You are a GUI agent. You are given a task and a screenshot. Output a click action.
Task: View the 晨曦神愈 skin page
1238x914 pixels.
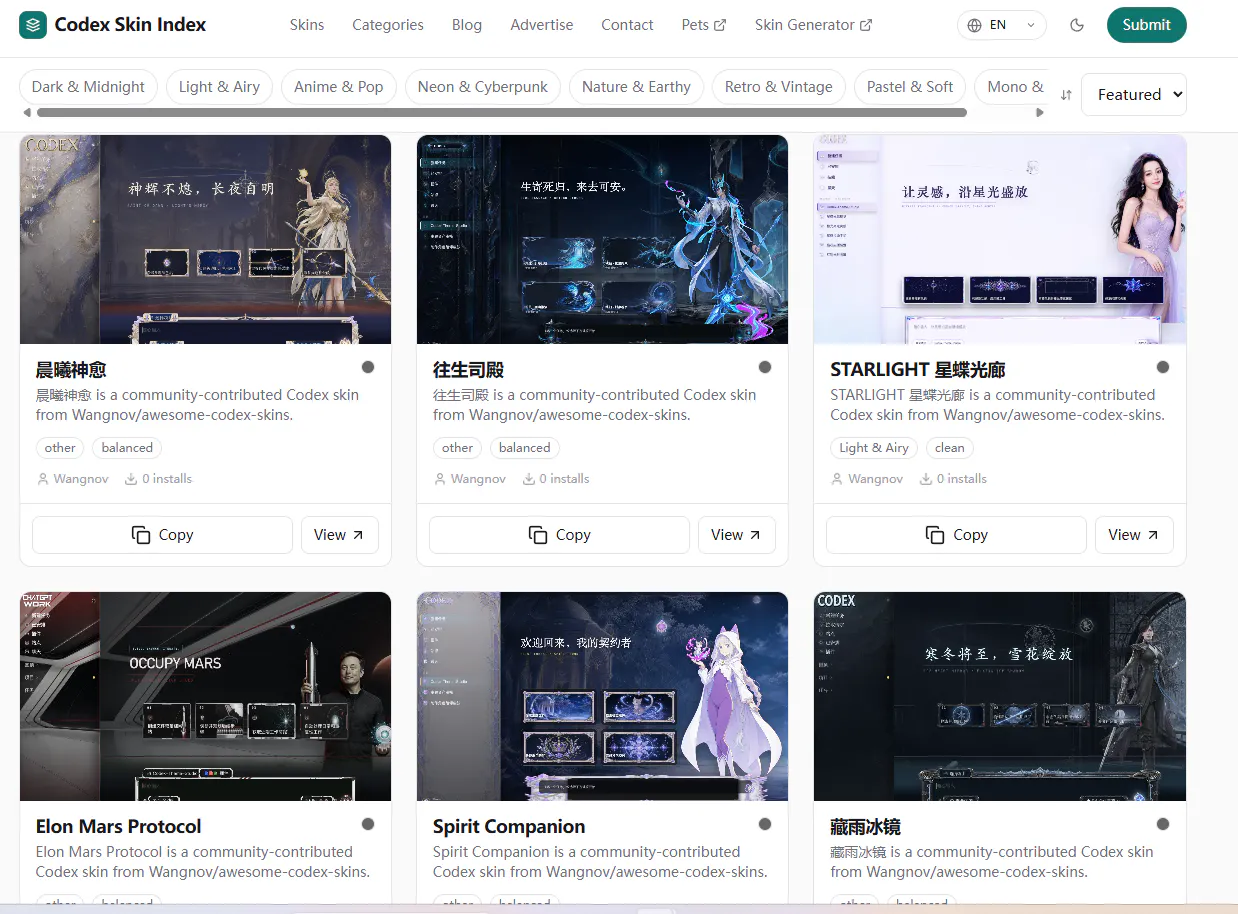pos(340,535)
